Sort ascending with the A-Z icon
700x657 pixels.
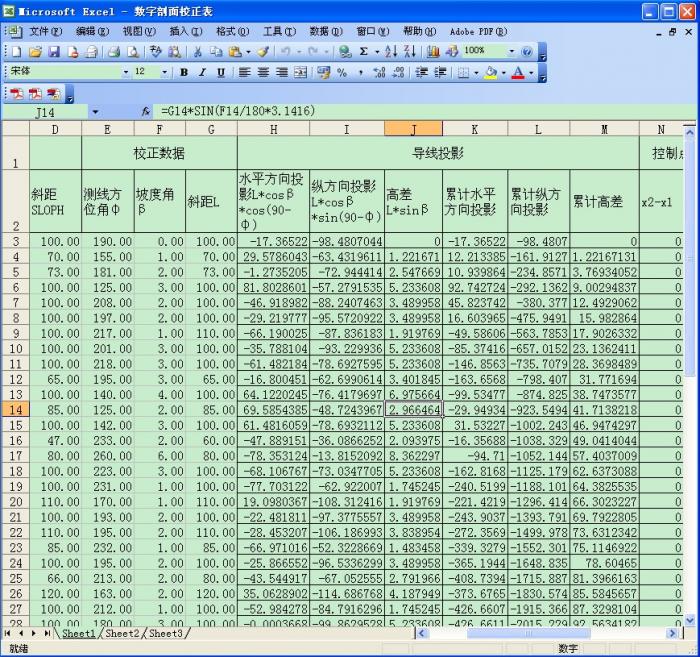click(393, 51)
